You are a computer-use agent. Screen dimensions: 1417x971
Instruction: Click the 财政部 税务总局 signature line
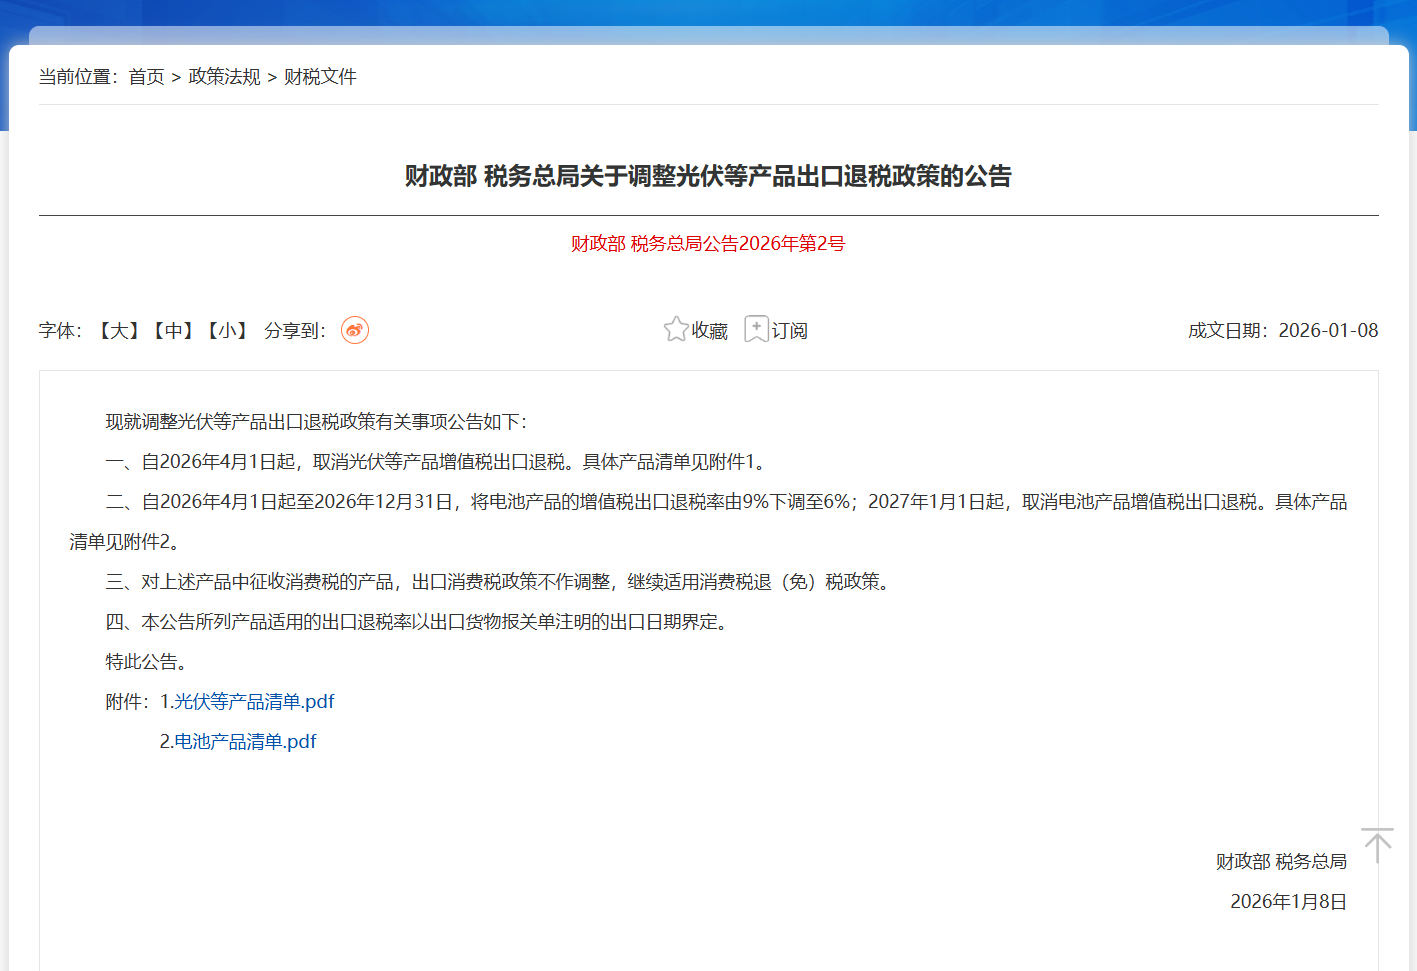point(1281,862)
